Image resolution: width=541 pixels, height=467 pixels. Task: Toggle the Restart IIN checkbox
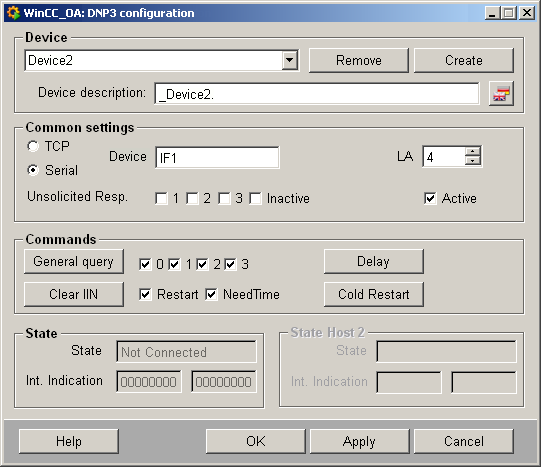[145, 294]
